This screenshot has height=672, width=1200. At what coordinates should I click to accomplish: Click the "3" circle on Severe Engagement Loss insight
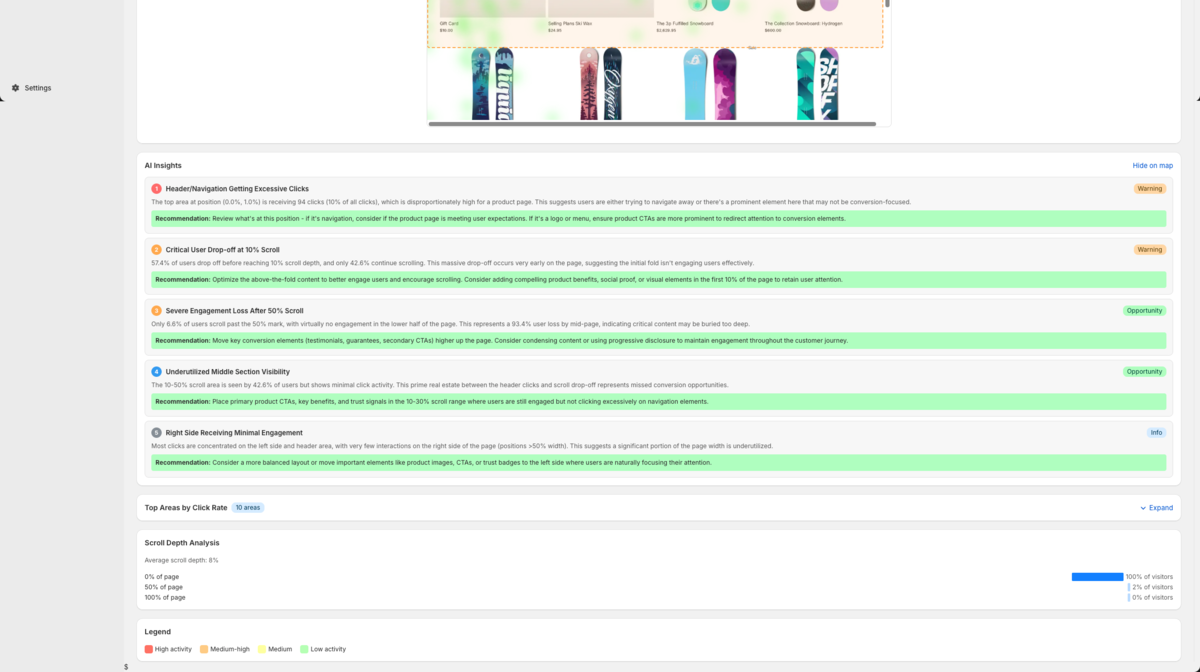155,310
